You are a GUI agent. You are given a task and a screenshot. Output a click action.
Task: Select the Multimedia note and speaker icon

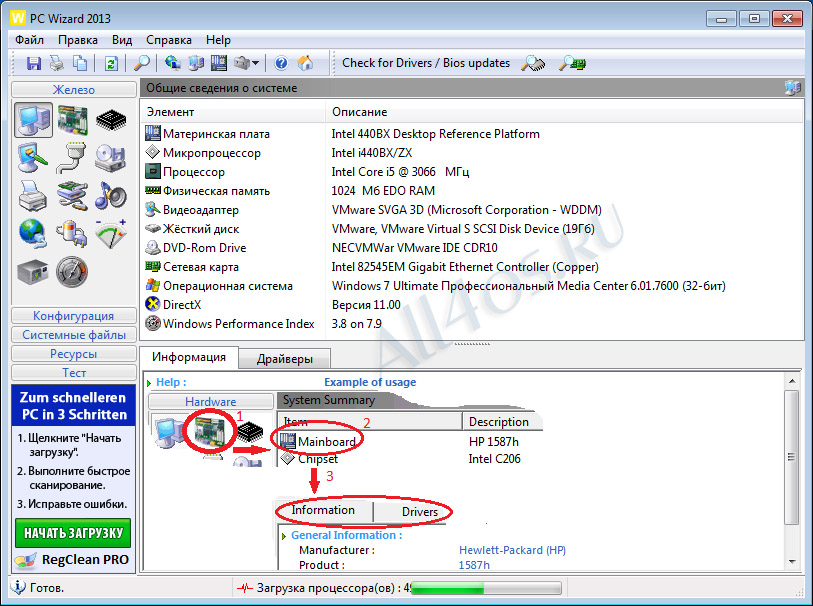[x=111, y=195]
